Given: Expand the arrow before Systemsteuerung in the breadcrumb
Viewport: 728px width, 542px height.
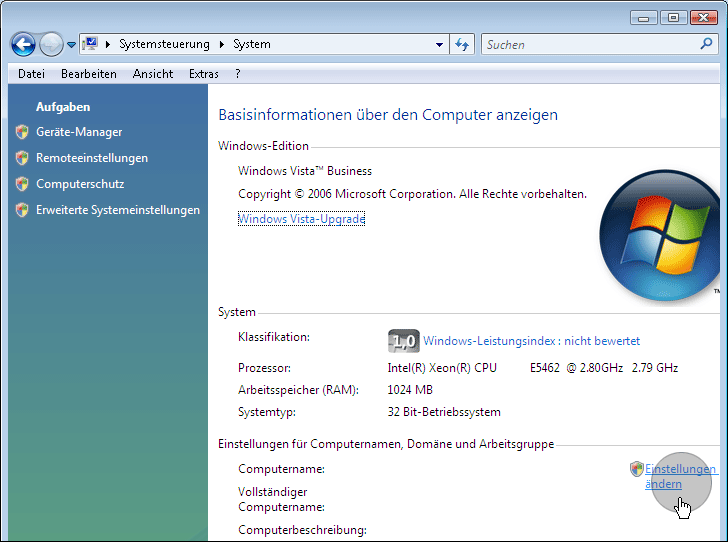Looking at the screenshot, I should (108, 45).
